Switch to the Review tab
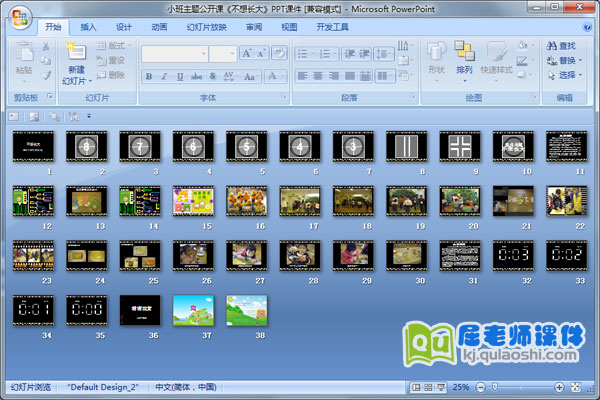 254,27
